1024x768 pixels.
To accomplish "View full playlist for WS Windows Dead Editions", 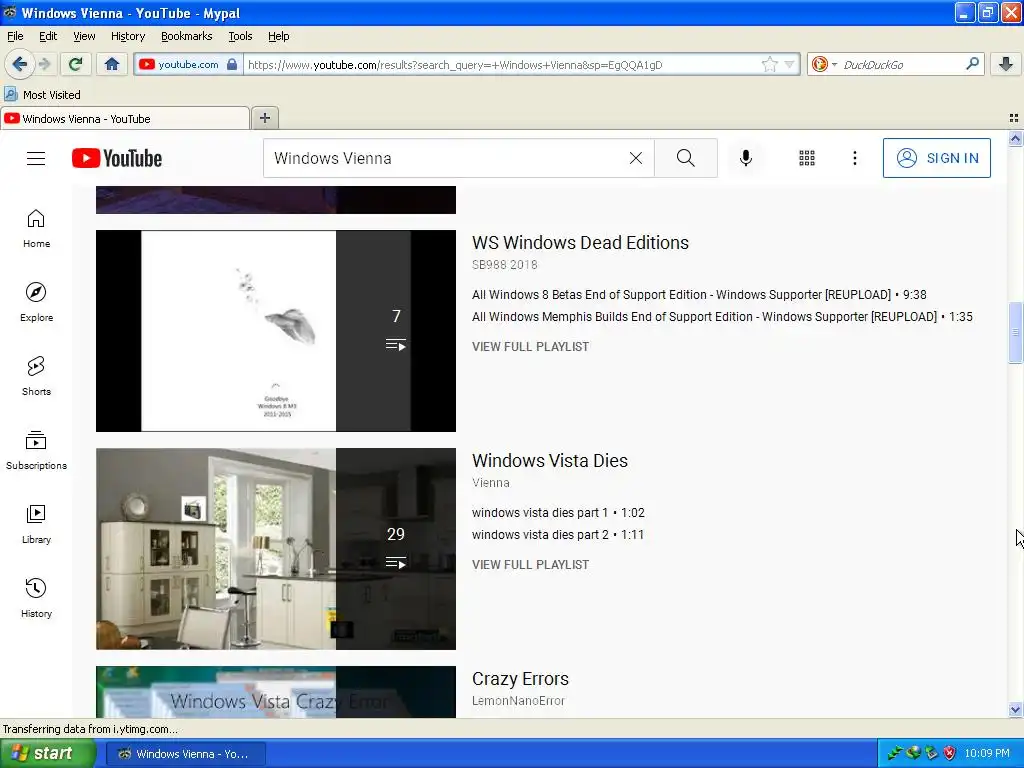I will [530, 347].
